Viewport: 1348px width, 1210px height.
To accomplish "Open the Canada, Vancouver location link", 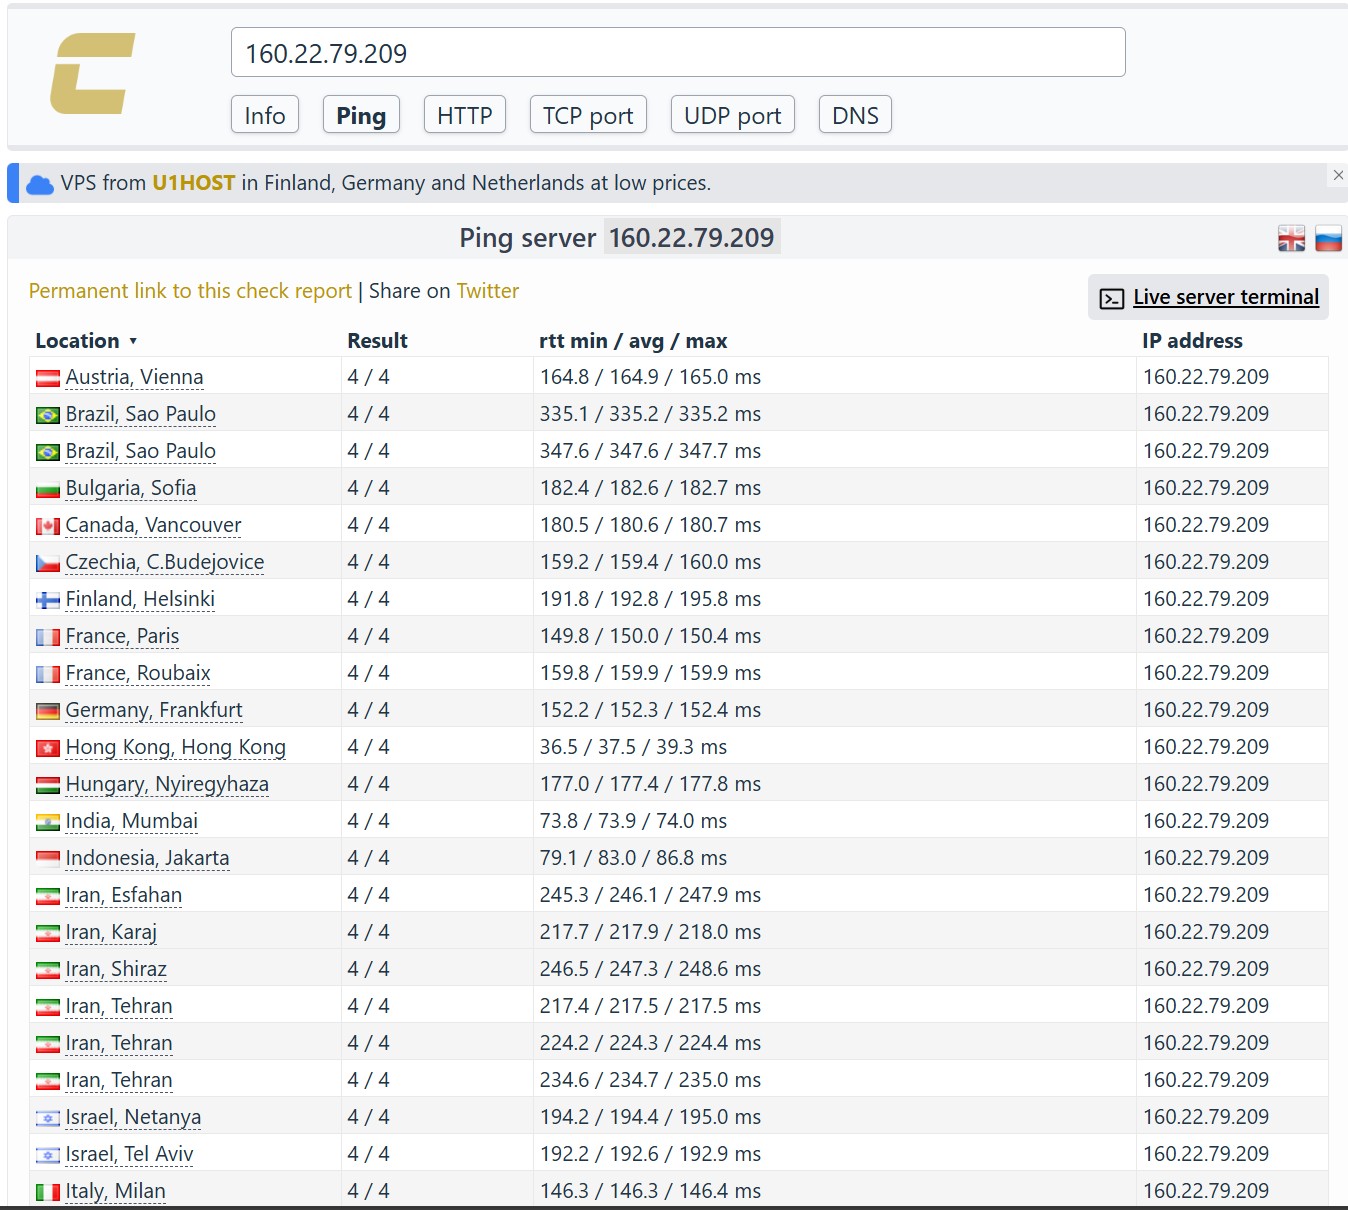I will [x=154, y=525].
